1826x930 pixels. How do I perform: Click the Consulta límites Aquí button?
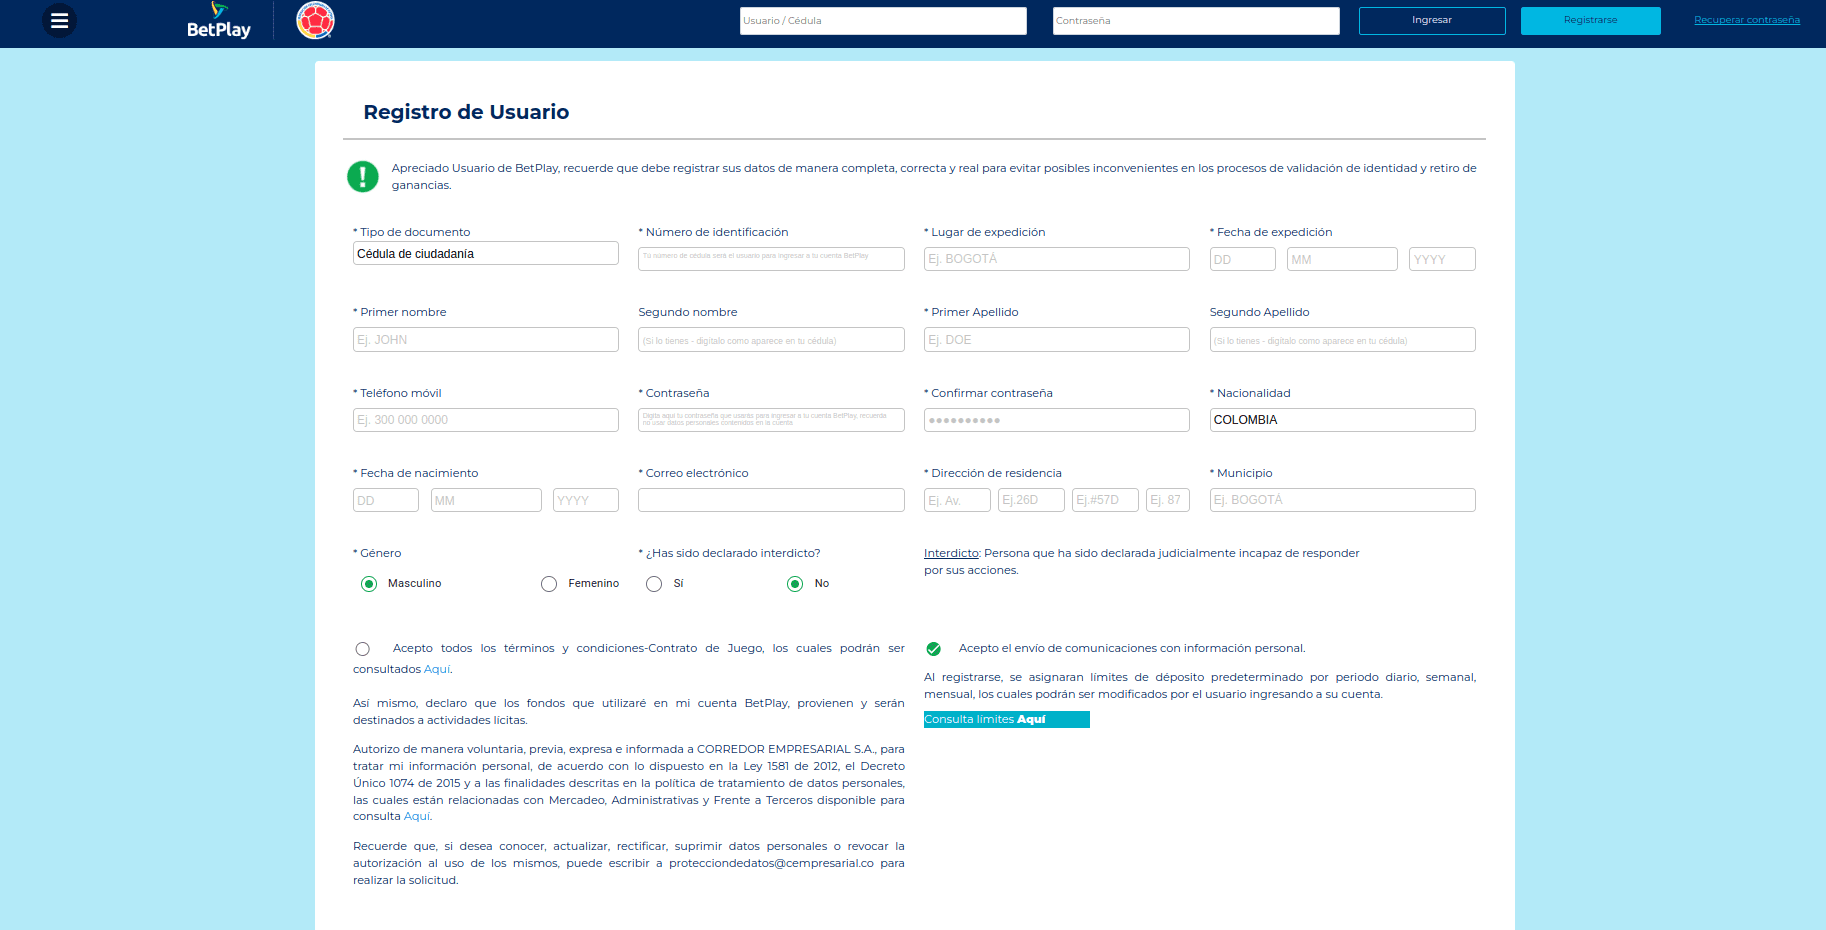[1006, 720]
